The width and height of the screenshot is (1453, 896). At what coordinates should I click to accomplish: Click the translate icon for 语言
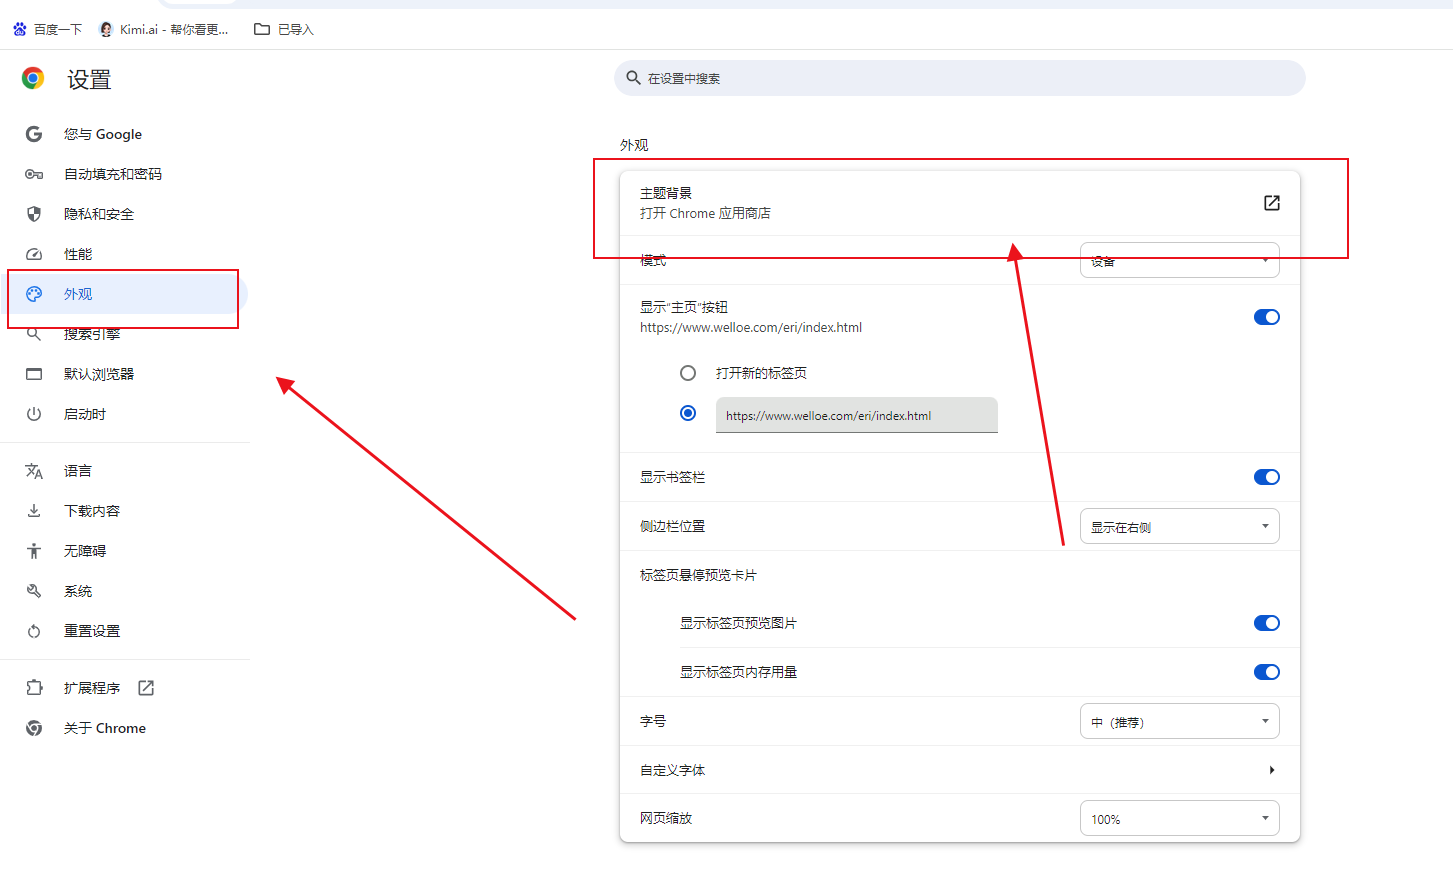[34, 471]
